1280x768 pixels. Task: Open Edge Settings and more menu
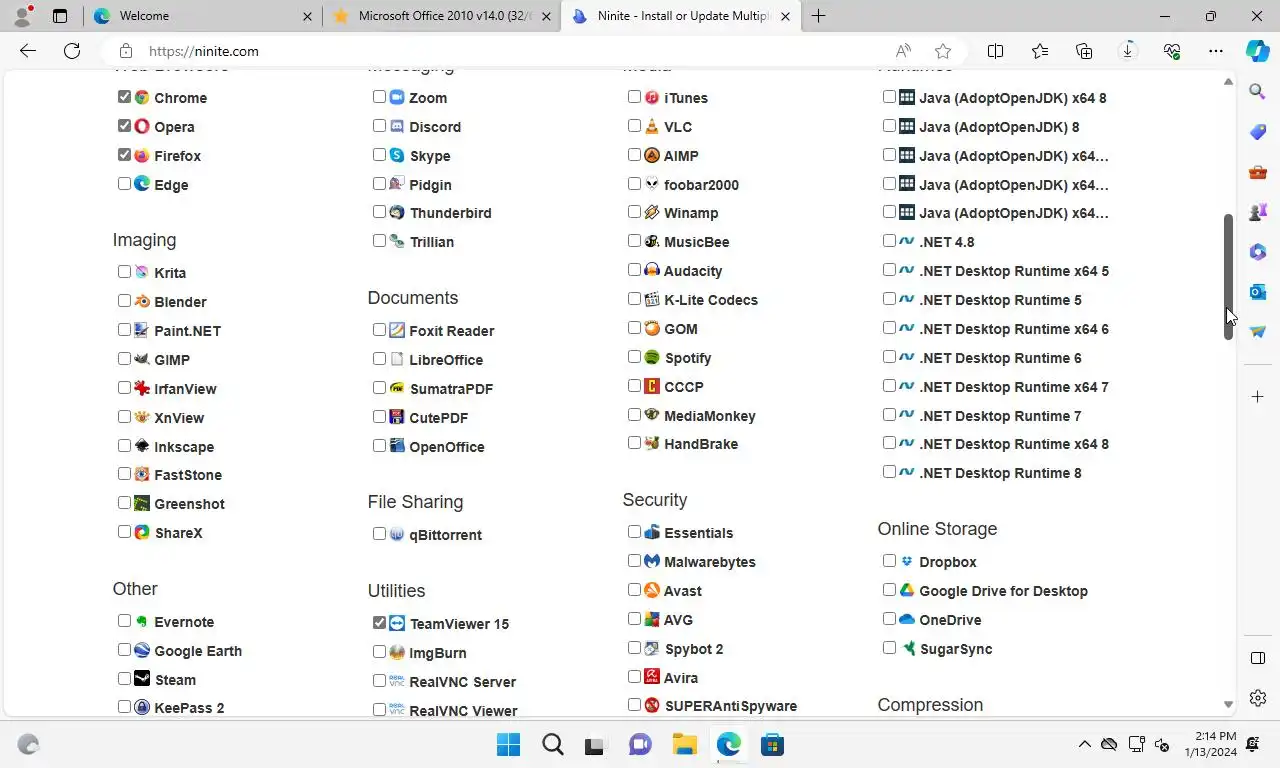[x=1216, y=51]
